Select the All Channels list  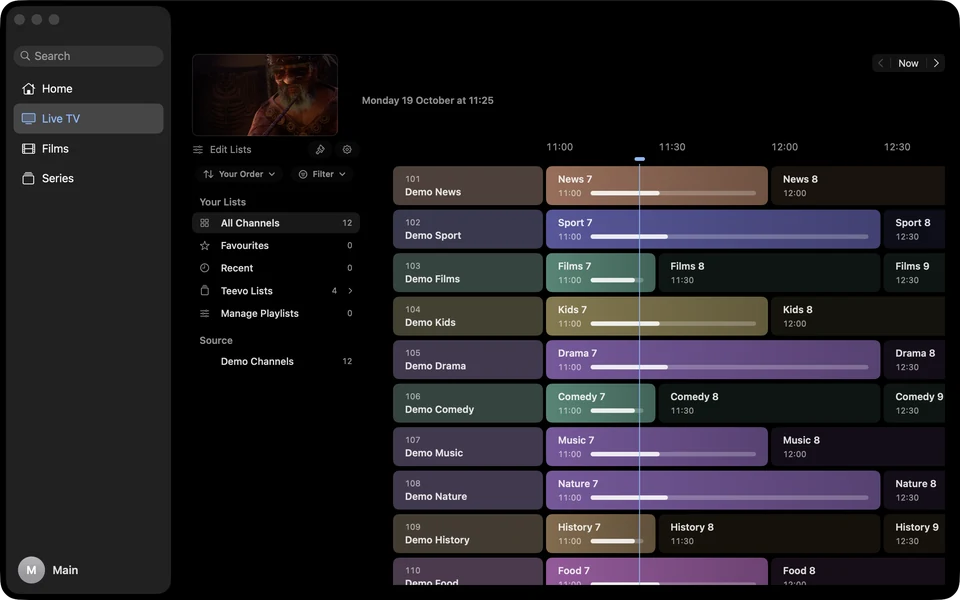(x=276, y=223)
